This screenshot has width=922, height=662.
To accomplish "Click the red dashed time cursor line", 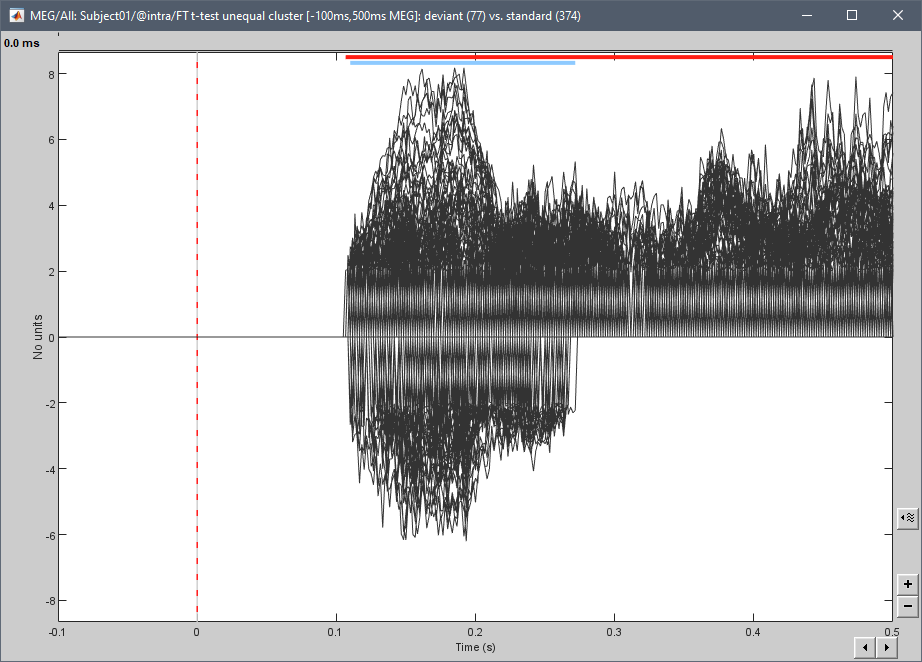I will (x=197, y=336).
